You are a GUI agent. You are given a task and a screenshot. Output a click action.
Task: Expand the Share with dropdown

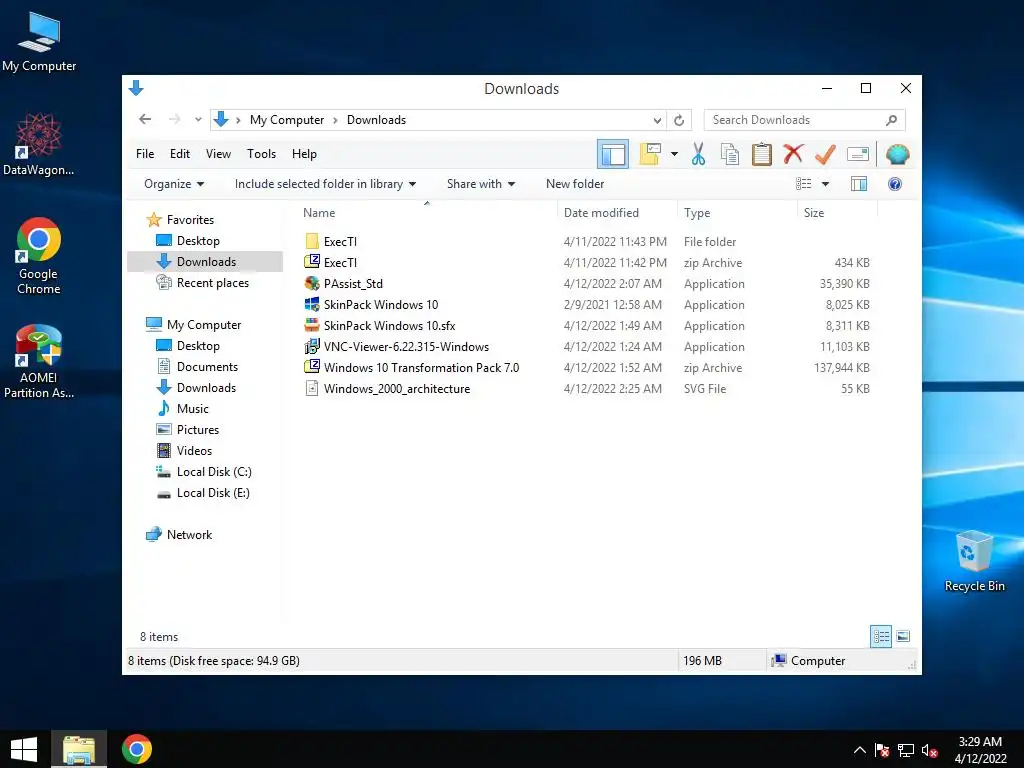481,184
